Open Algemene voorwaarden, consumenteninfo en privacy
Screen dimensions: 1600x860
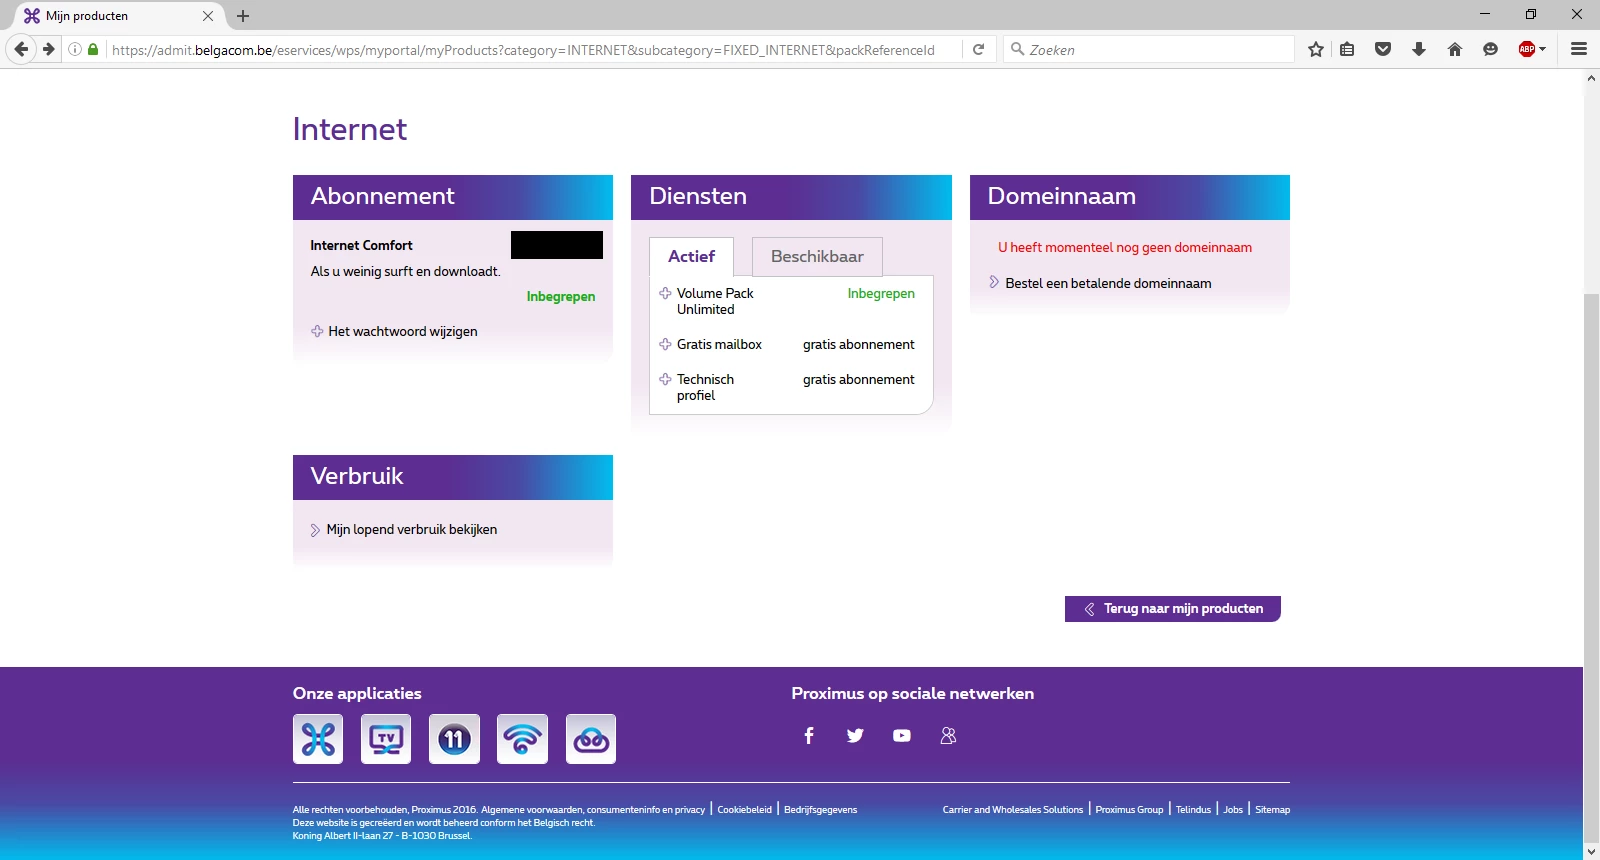(593, 810)
